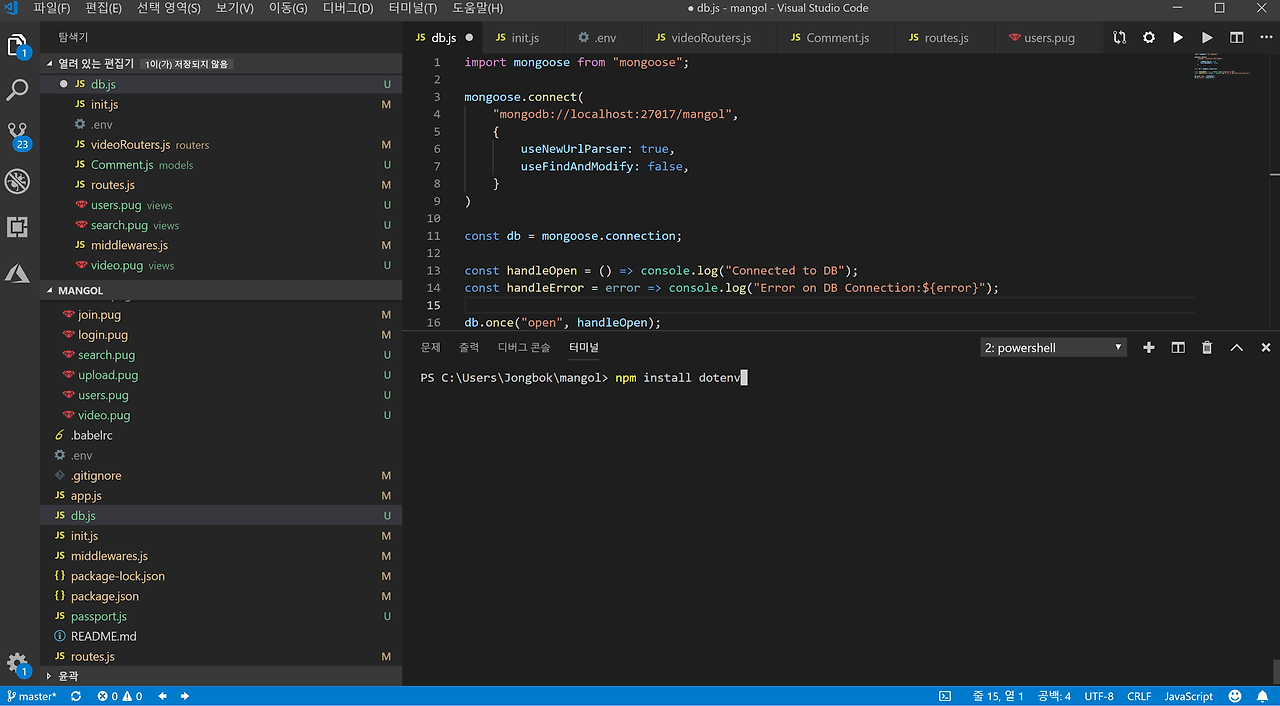
Task: Open the Search view in activity bar
Action: pyautogui.click(x=18, y=90)
